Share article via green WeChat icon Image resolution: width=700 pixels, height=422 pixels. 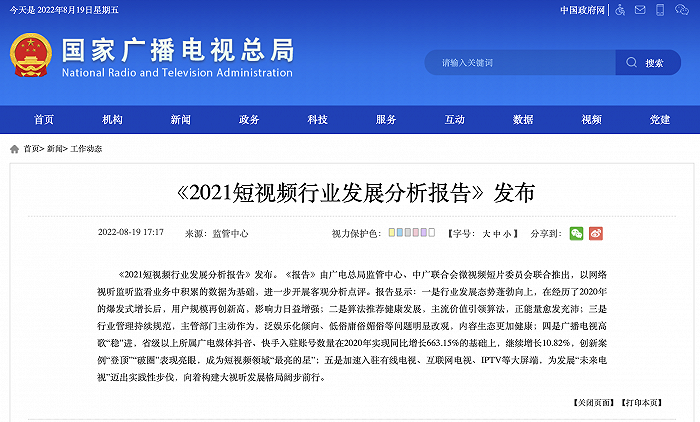pyautogui.click(x=576, y=233)
